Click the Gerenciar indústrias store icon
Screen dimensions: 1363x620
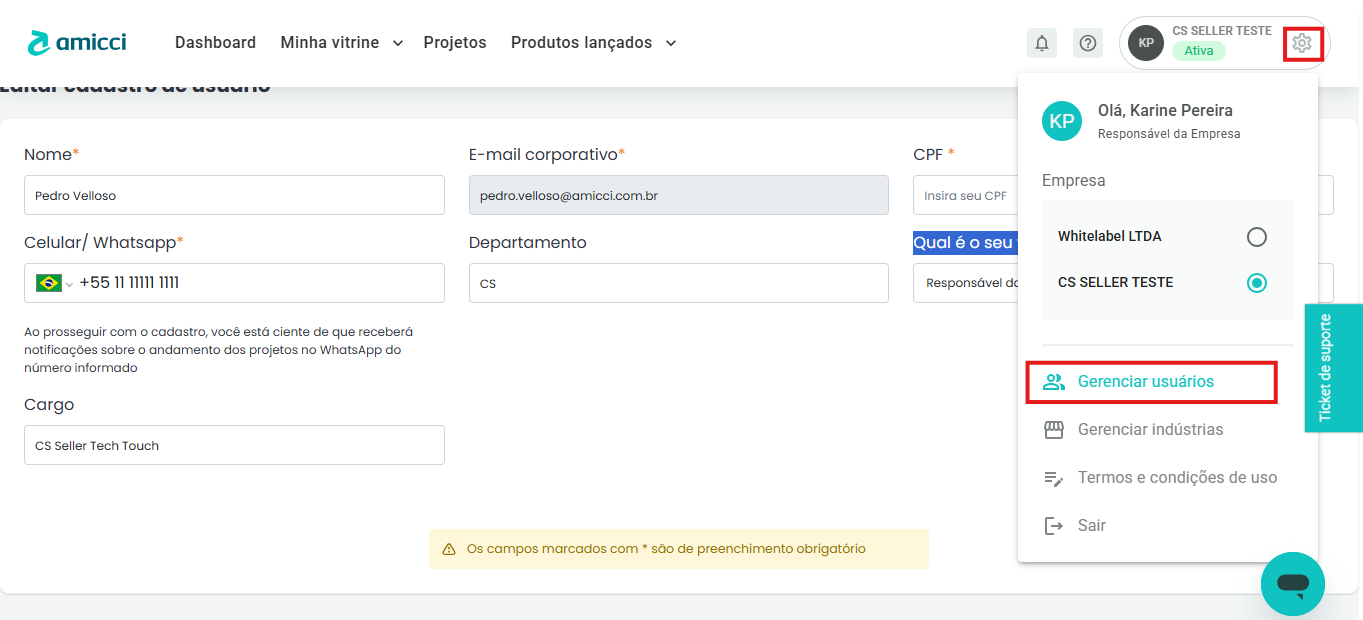coord(1053,430)
